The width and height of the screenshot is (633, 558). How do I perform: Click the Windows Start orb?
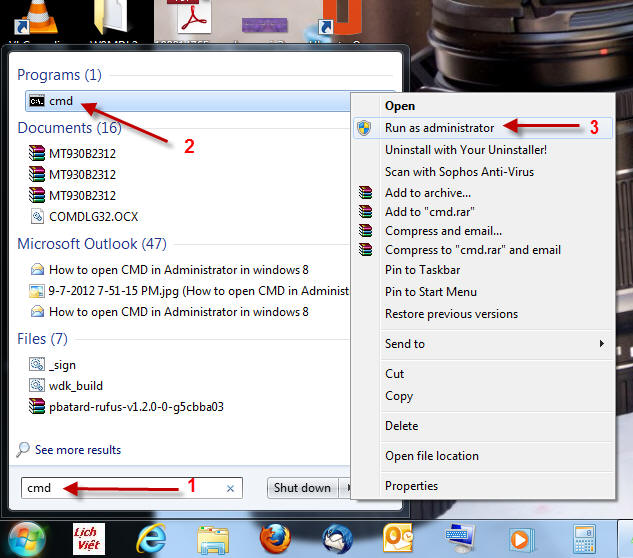click(27, 539)
